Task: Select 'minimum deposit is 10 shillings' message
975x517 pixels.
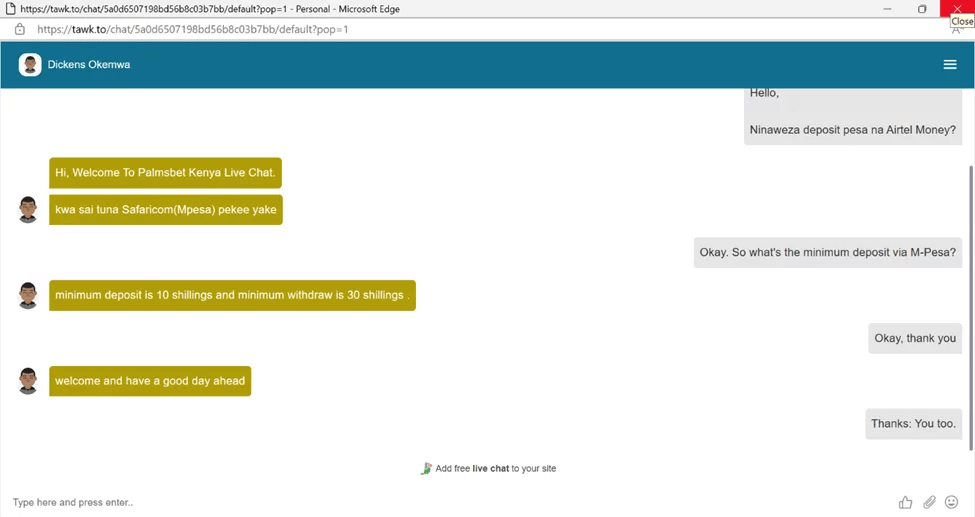Action: pos(233,295)
